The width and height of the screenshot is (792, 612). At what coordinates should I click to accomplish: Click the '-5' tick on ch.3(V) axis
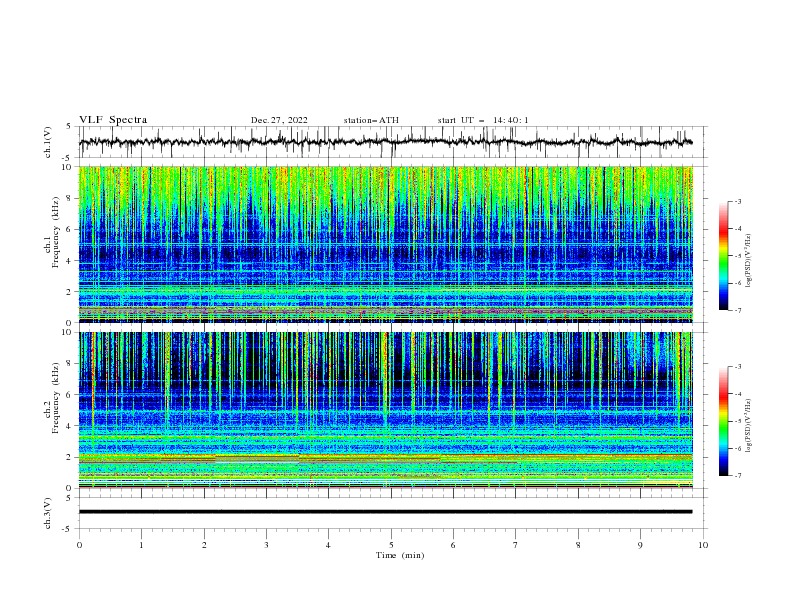click(67, 529)
